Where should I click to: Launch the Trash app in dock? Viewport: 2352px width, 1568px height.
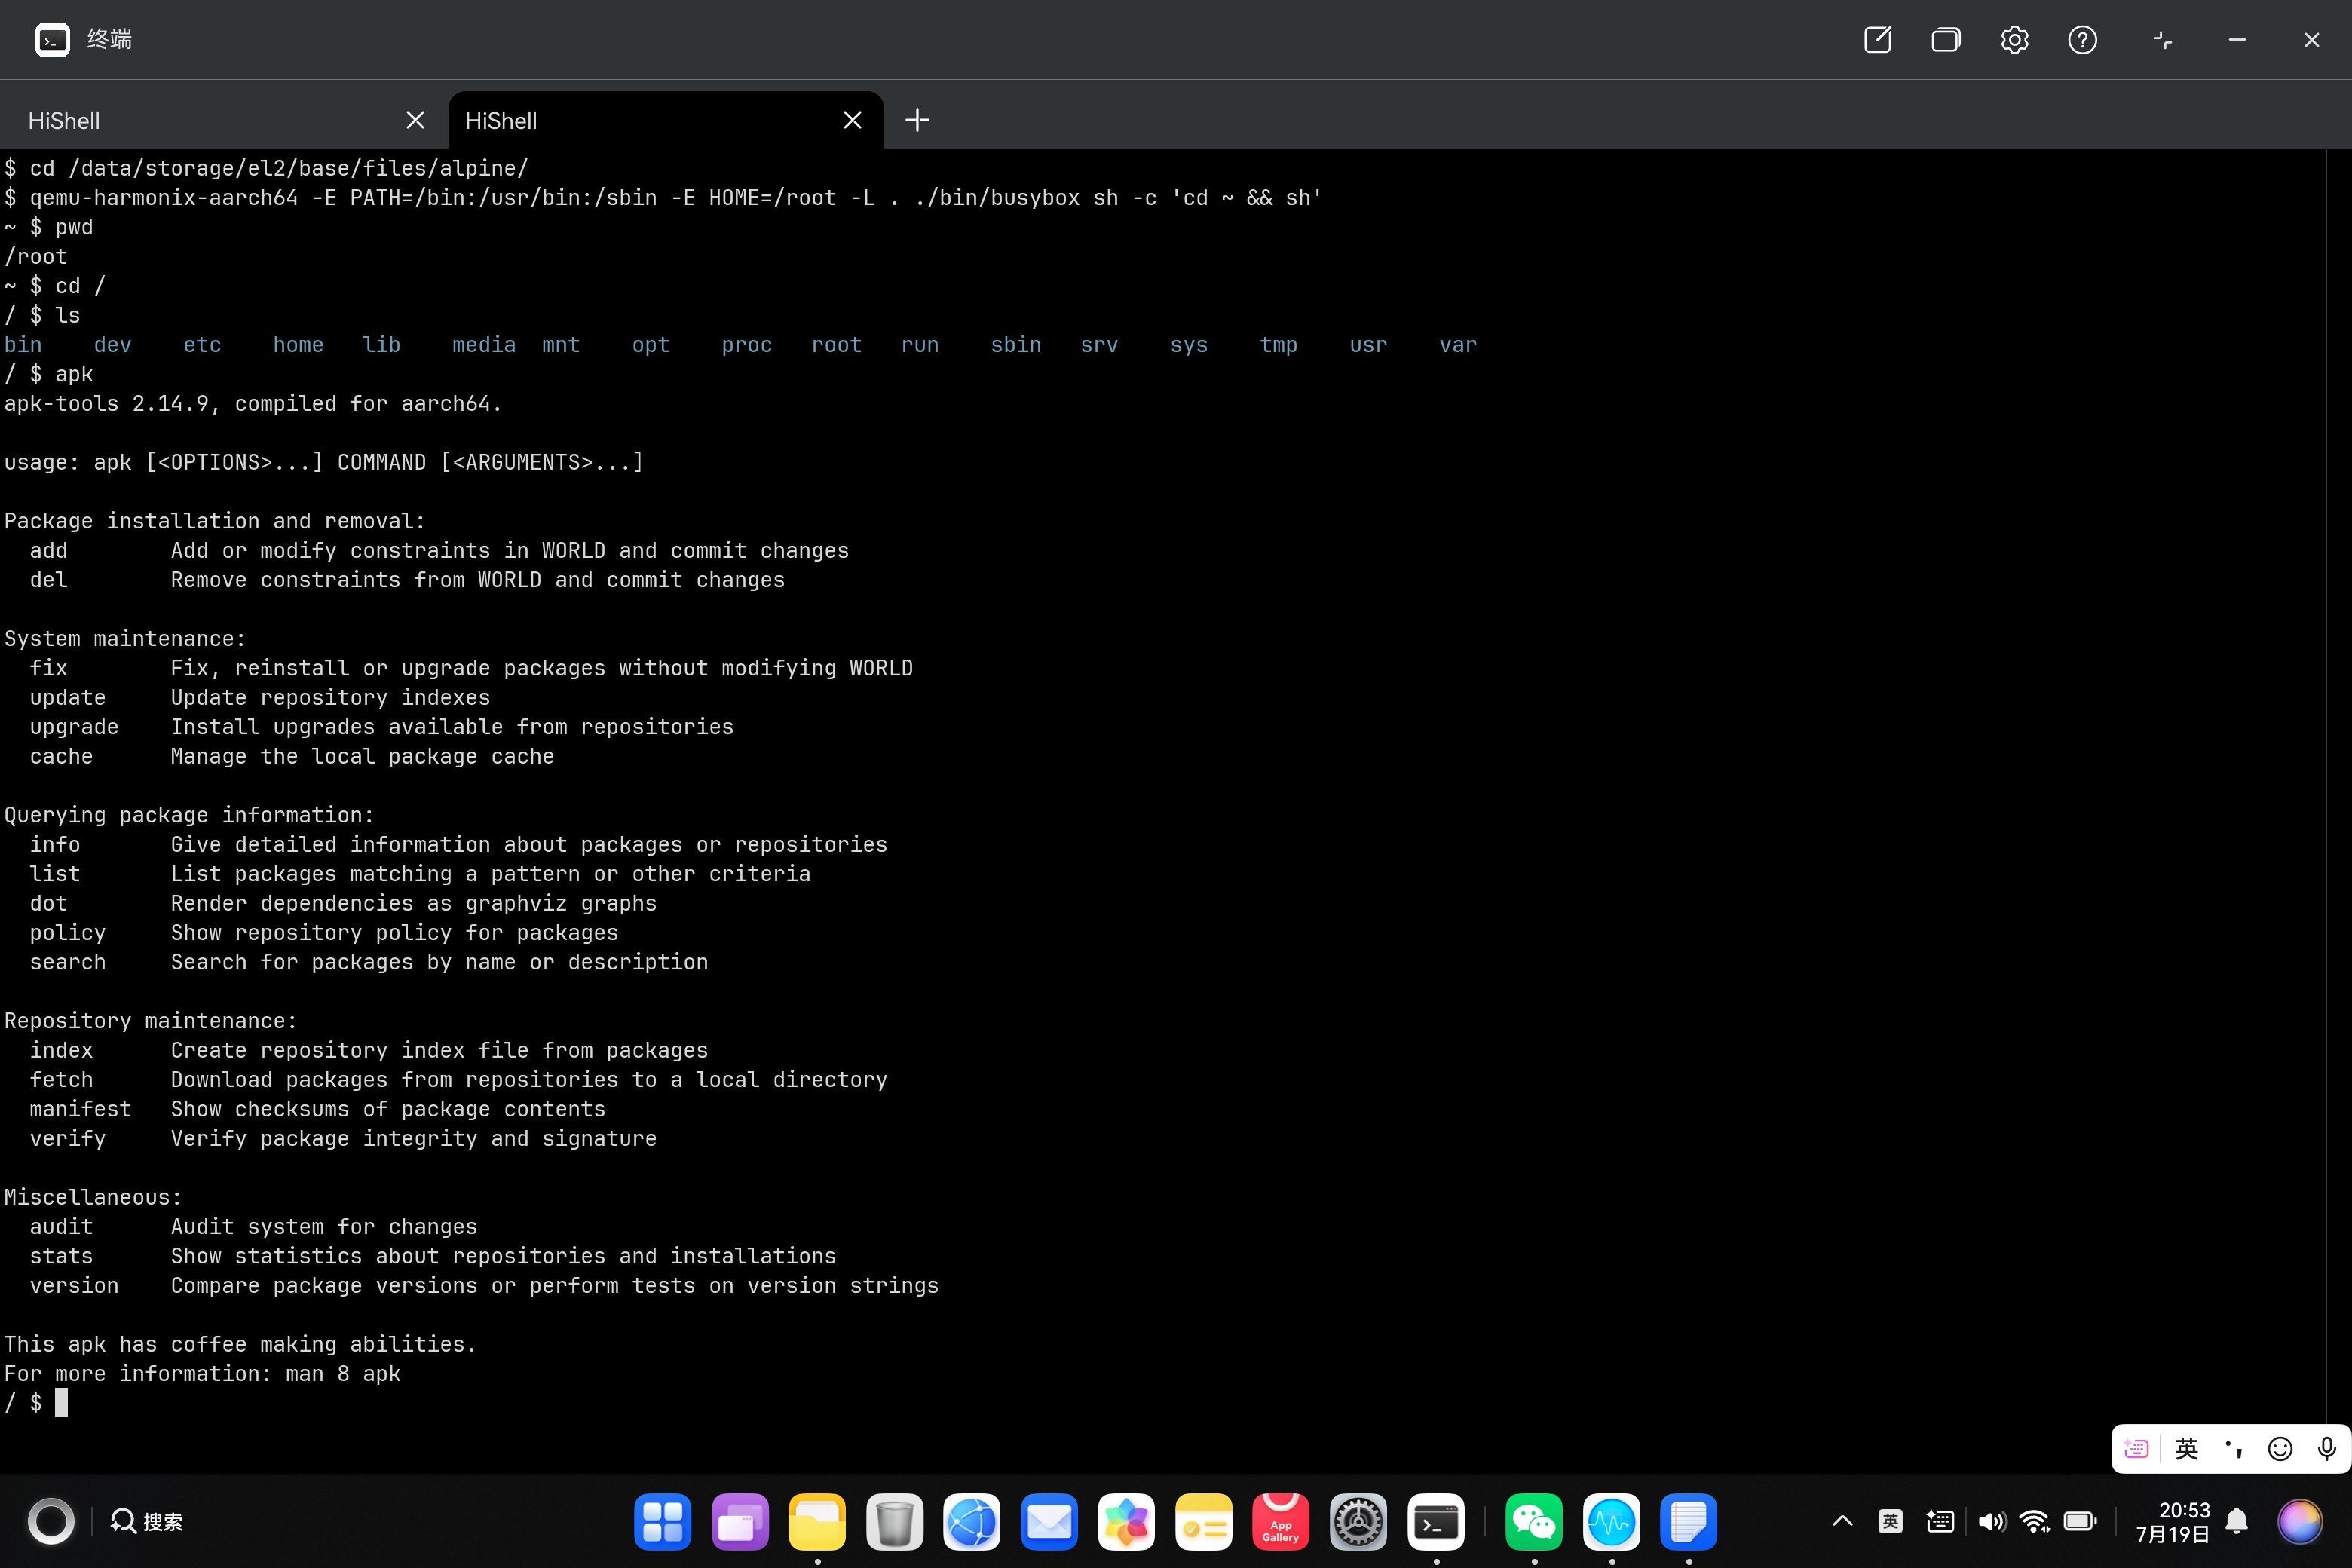894,1522
